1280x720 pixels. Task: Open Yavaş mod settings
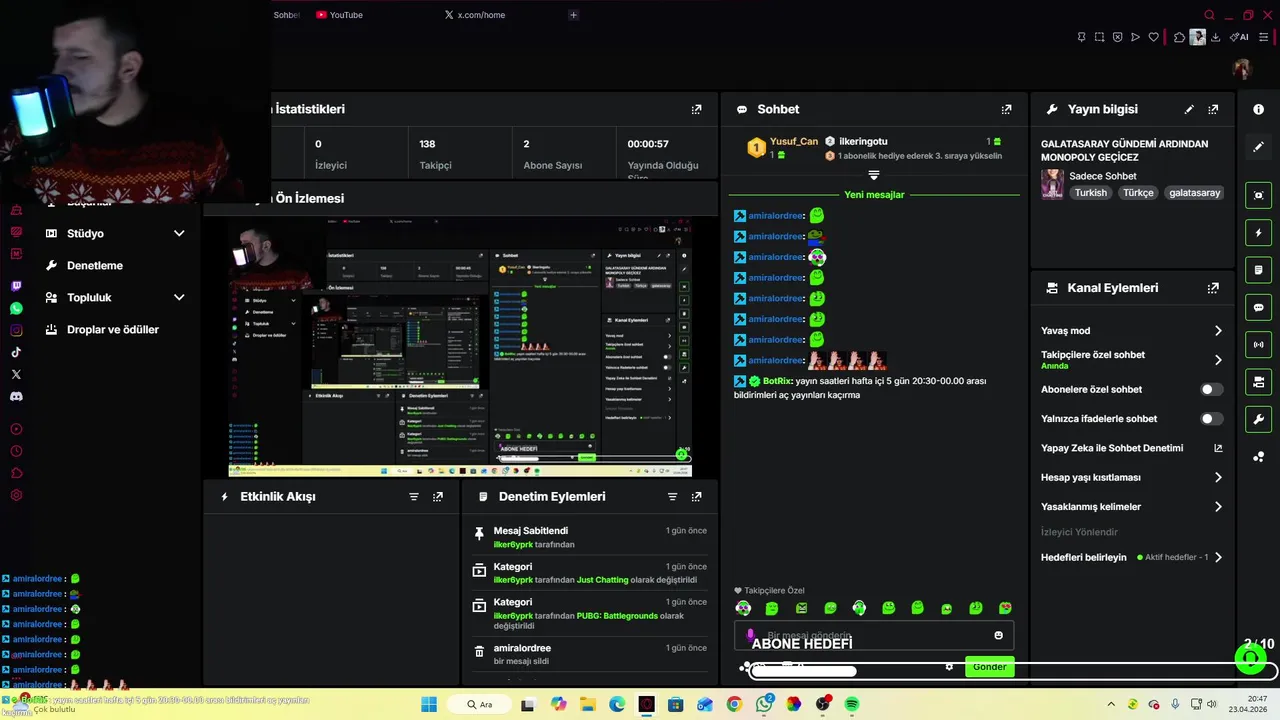point(1131,331)
